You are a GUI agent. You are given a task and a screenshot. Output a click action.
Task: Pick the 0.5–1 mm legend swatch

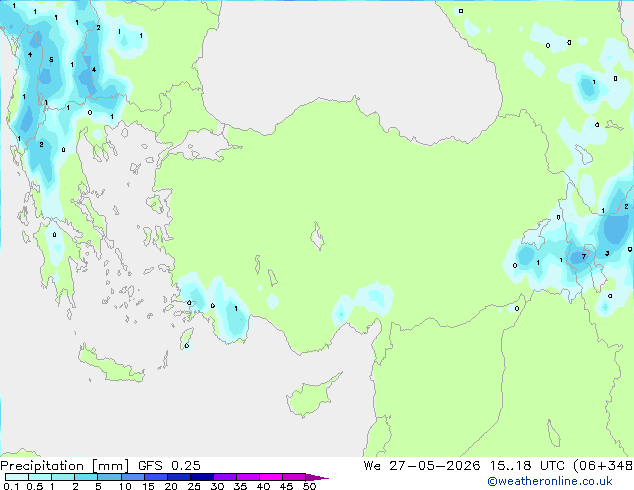click(40, 477)
